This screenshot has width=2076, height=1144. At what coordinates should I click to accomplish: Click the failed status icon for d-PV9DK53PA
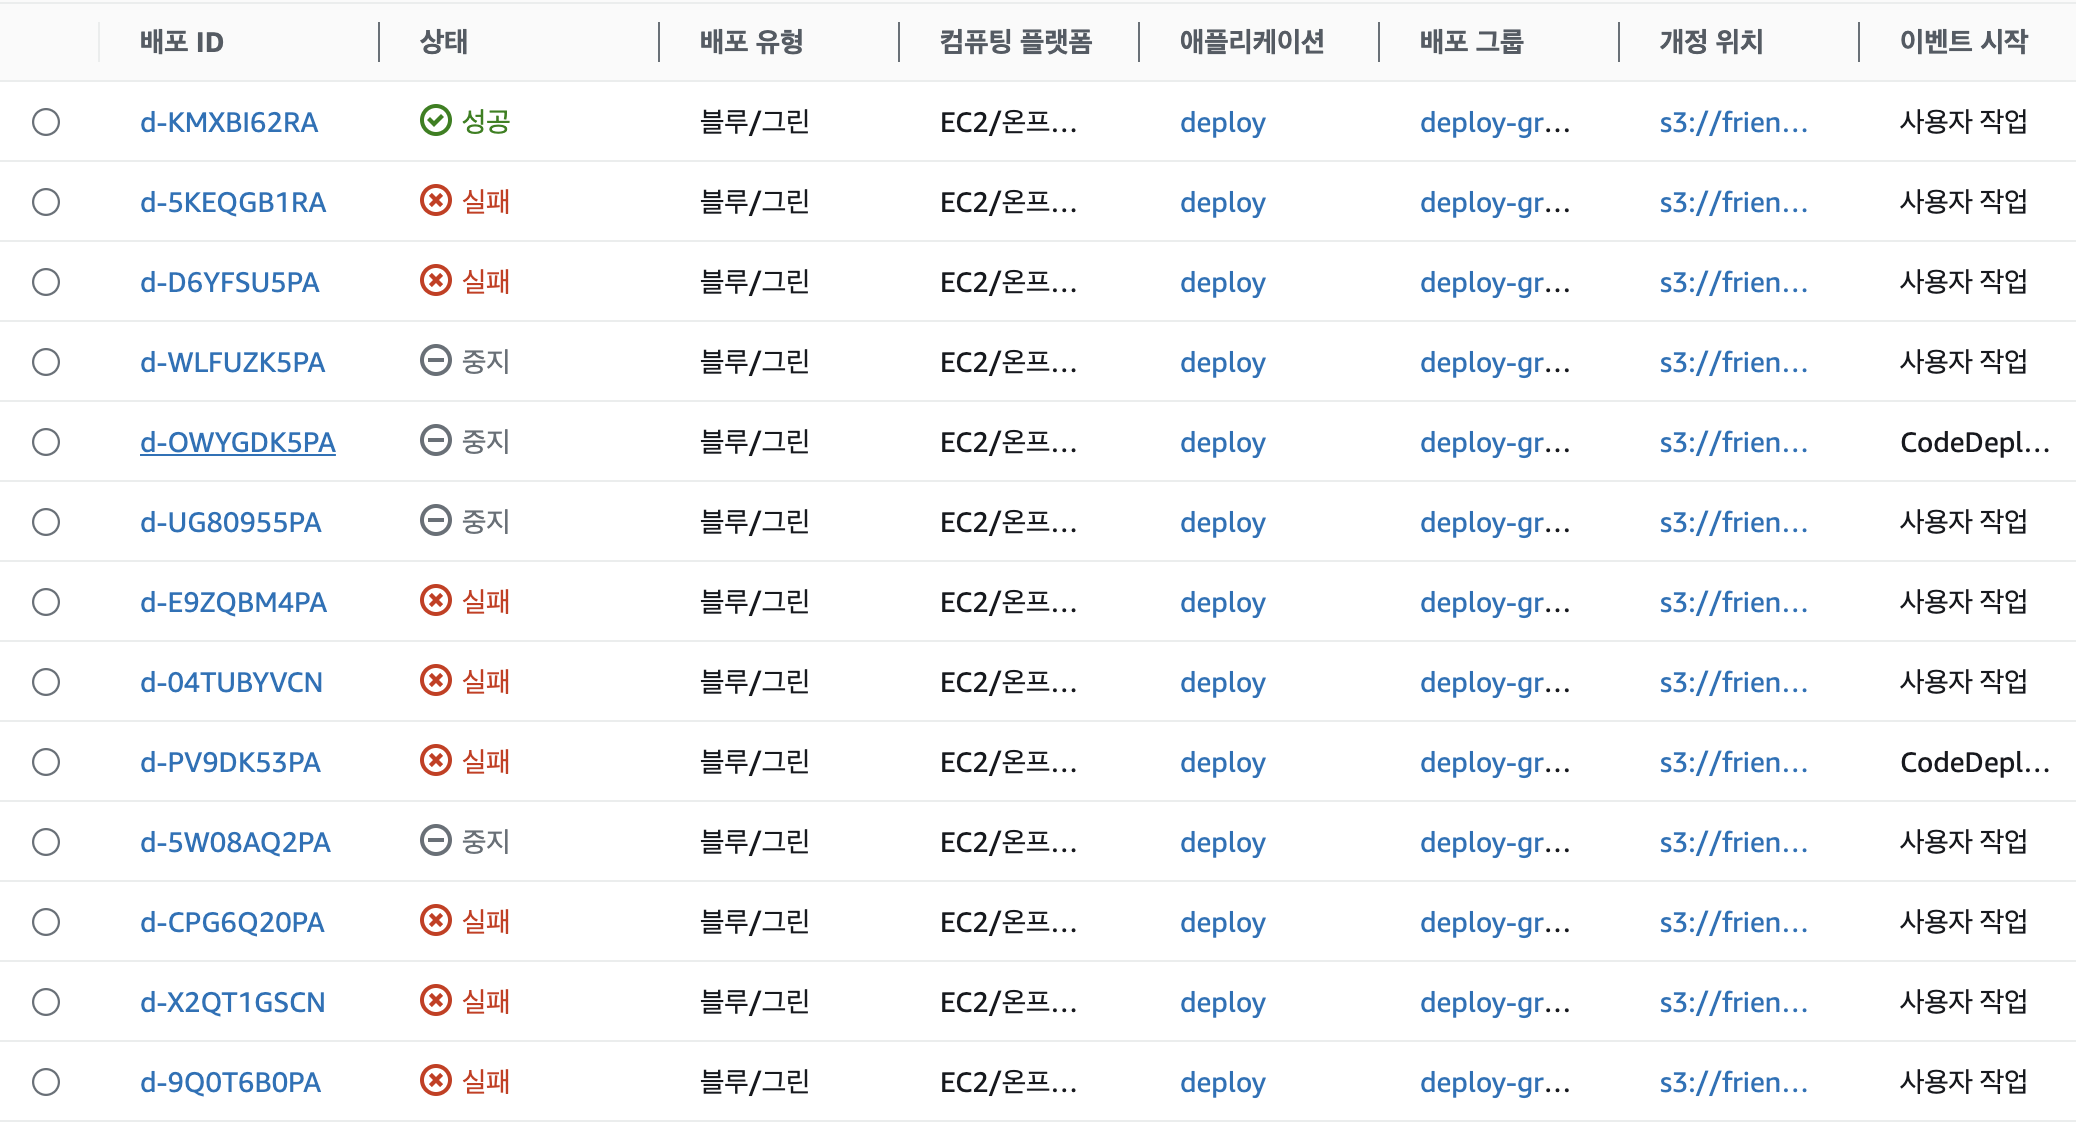tap(435, 761)
